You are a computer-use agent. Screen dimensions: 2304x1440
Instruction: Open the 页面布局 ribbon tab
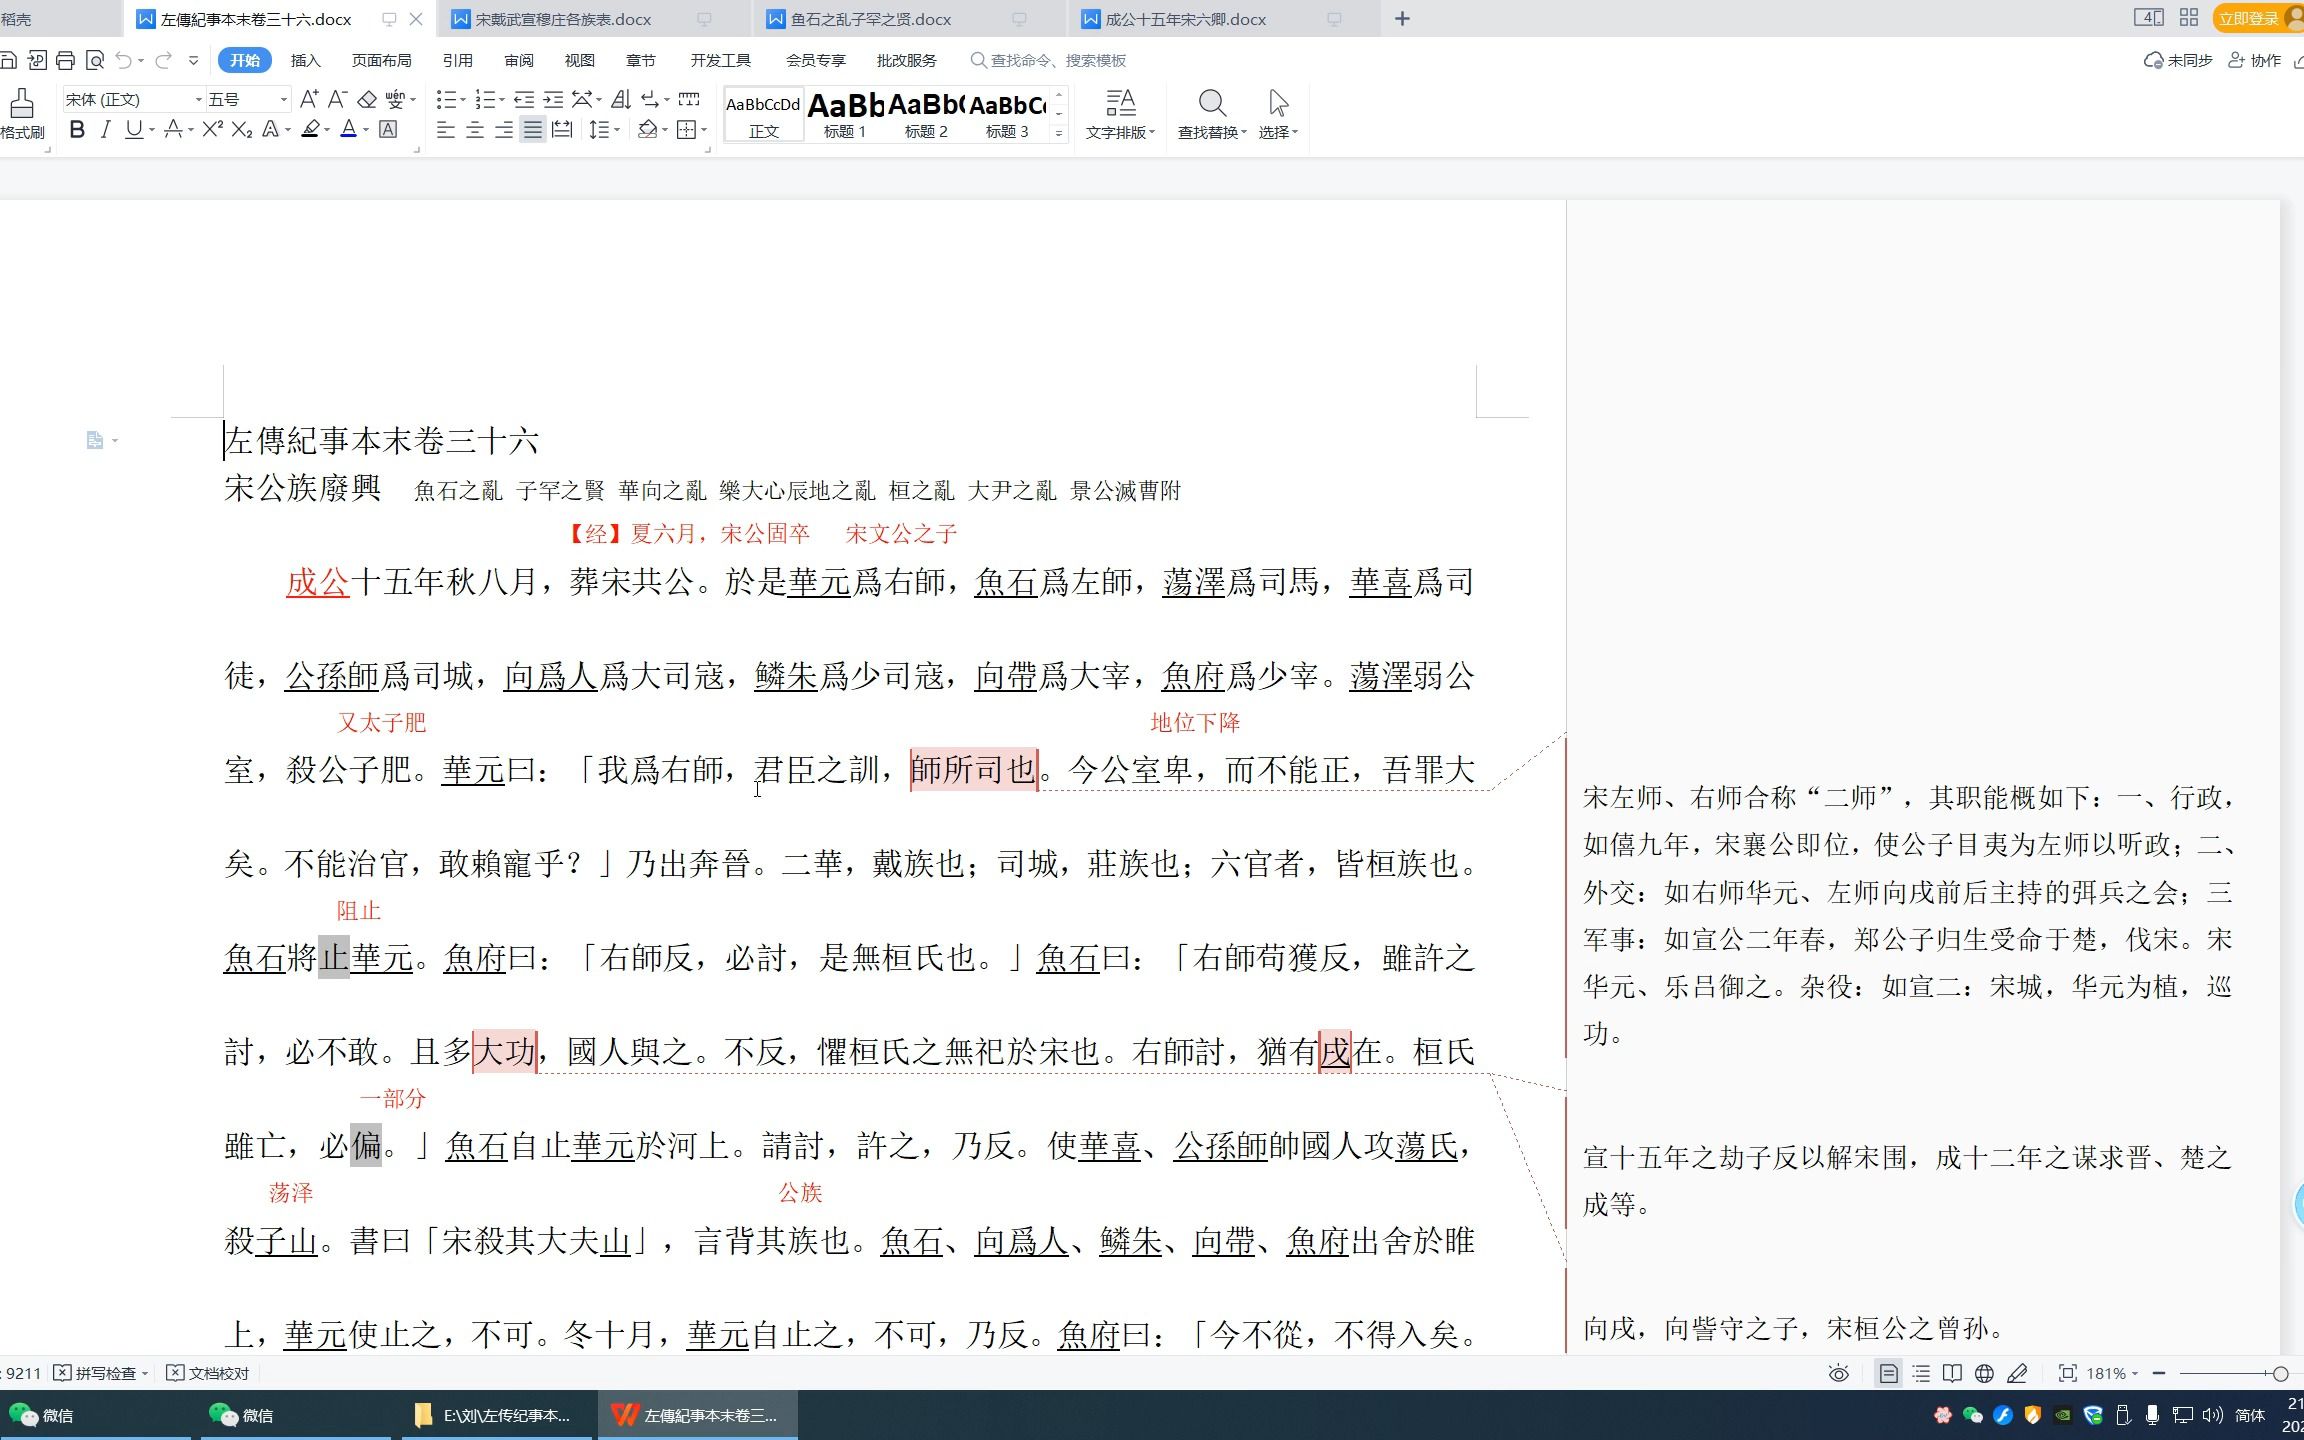click(381, 60)
